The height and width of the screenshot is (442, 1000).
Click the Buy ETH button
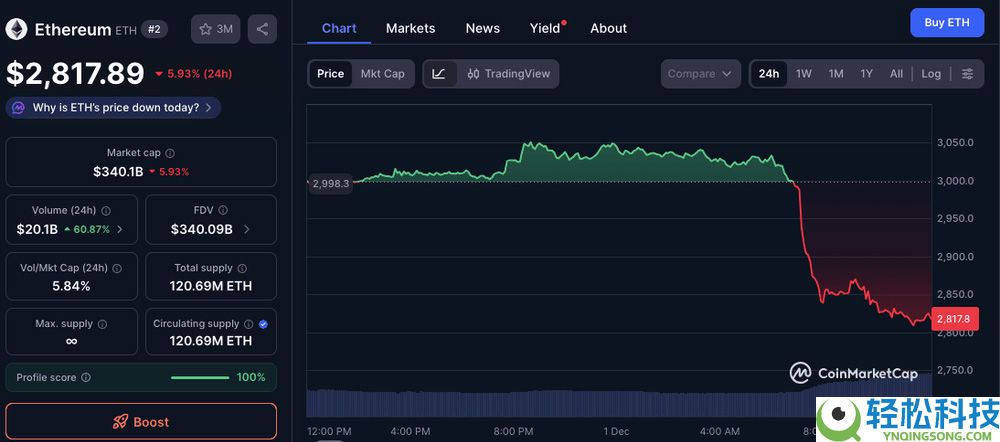(x=947, y=22)
